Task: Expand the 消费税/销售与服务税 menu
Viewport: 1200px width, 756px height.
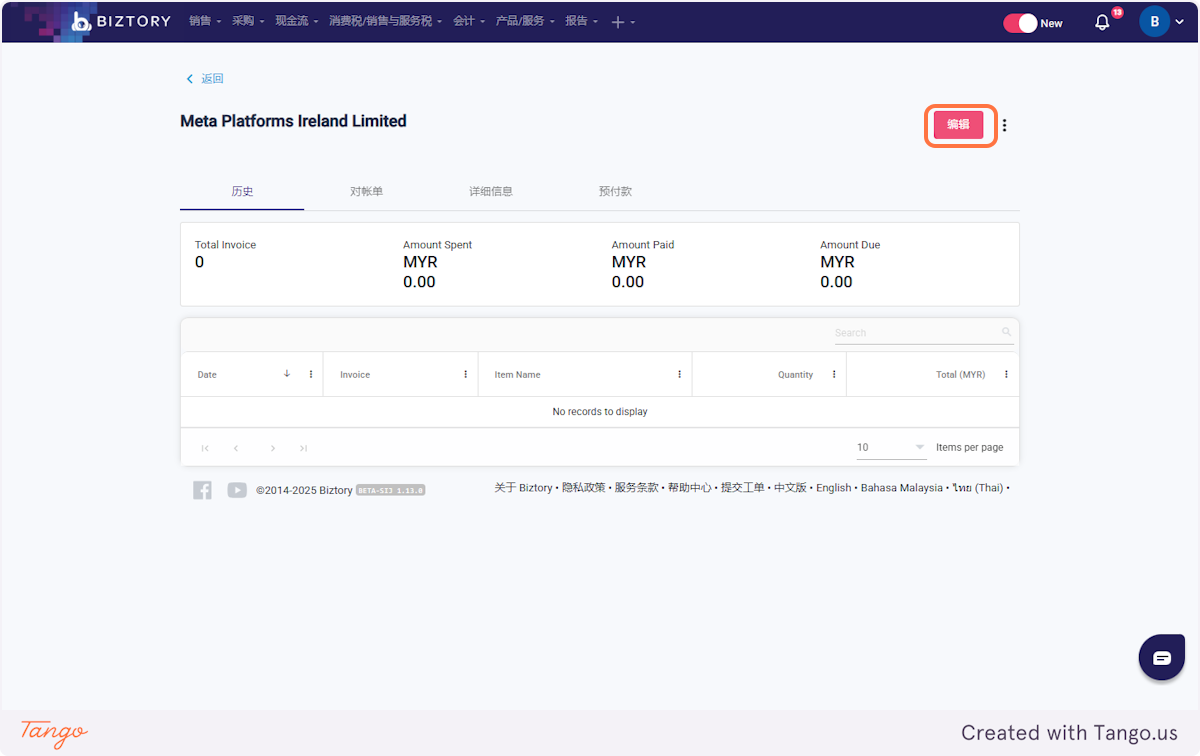Action: [x=386, y=21]
